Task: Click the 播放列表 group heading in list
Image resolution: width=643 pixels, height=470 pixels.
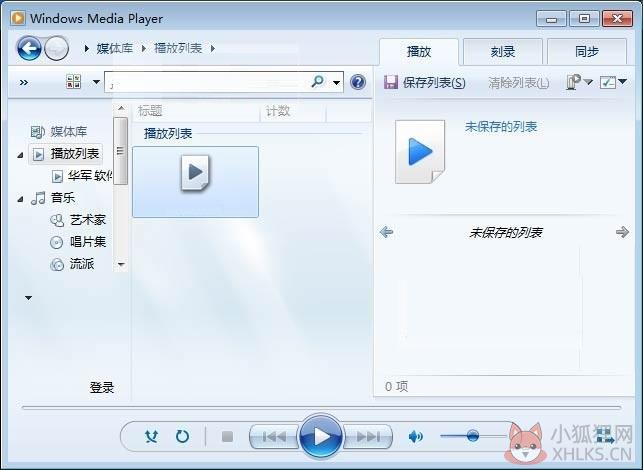Action: 168,134
